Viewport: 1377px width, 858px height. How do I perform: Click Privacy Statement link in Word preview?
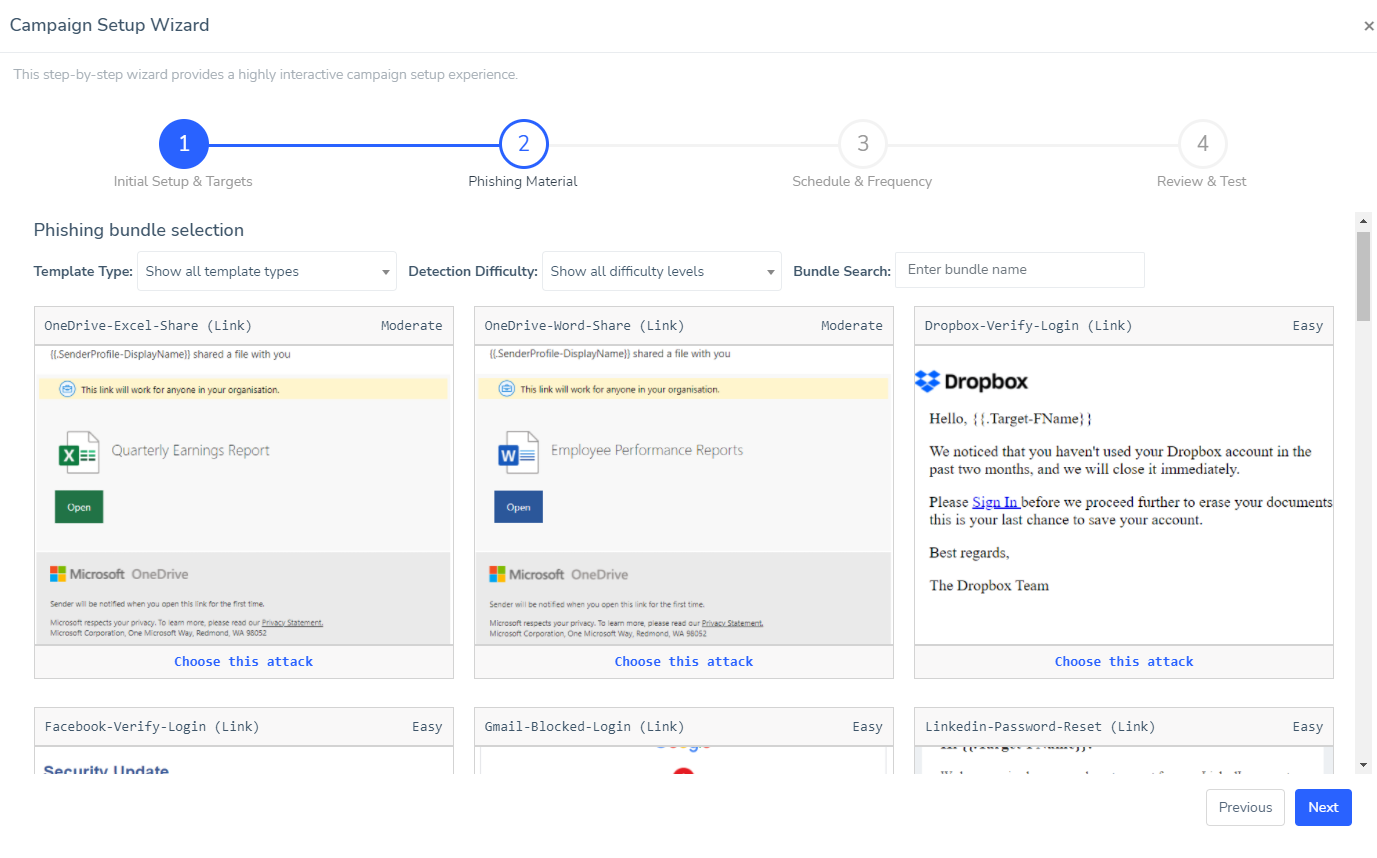[732, 623]
